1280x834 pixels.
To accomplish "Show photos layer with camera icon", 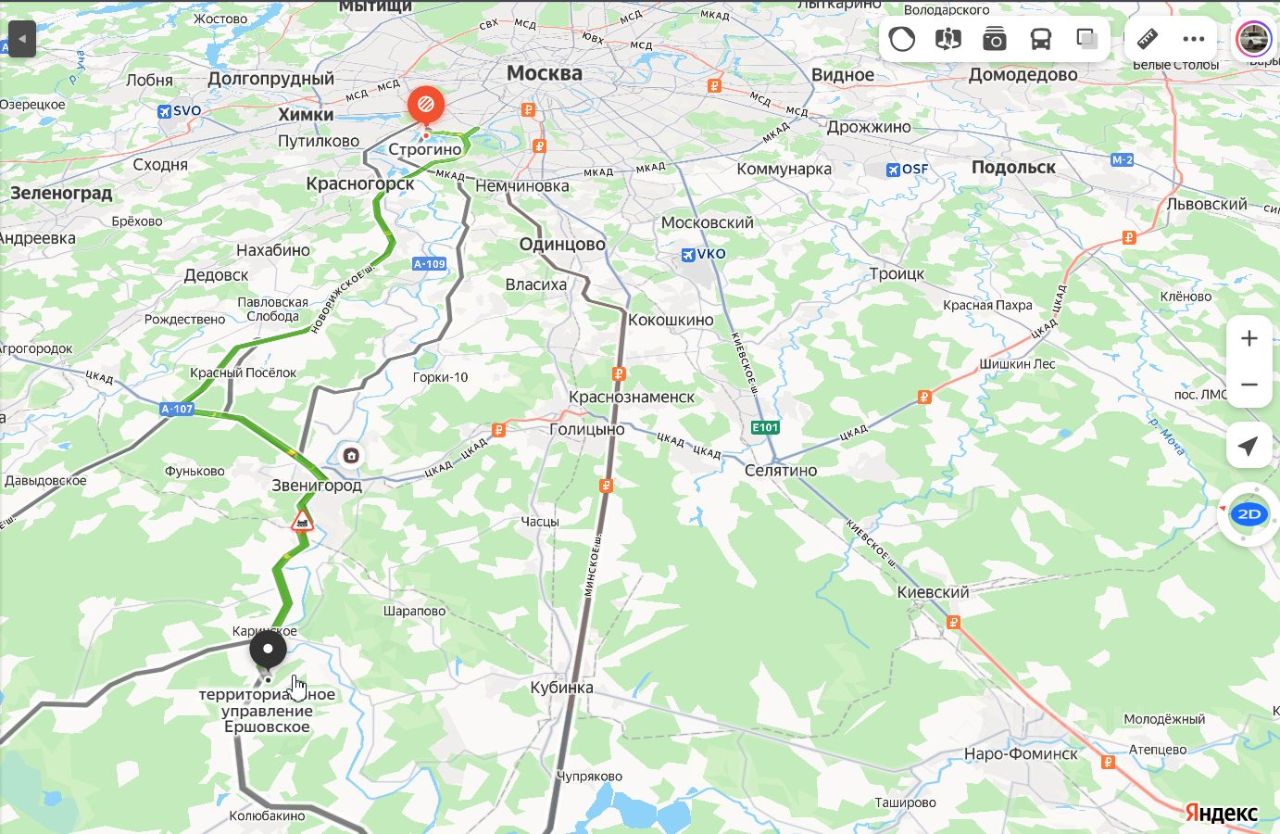I will [x=994, y=39].
